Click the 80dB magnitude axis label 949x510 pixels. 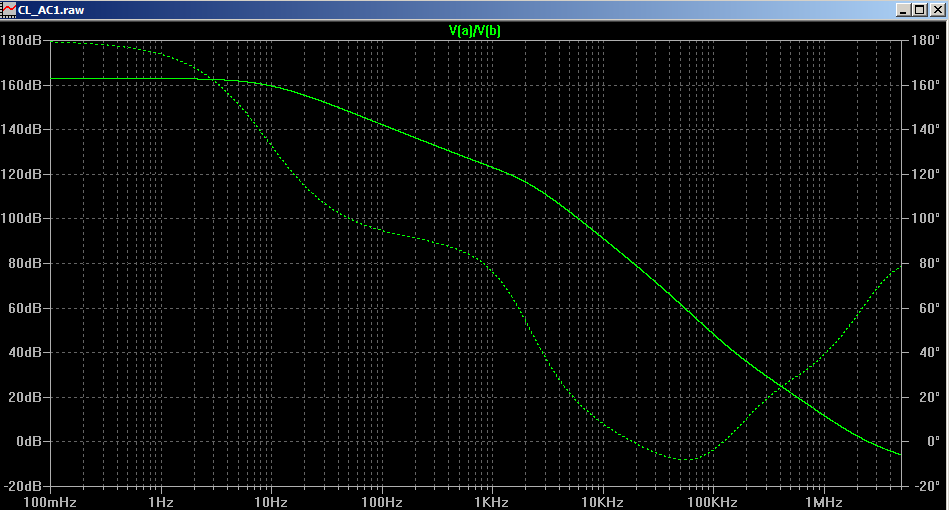24,263
